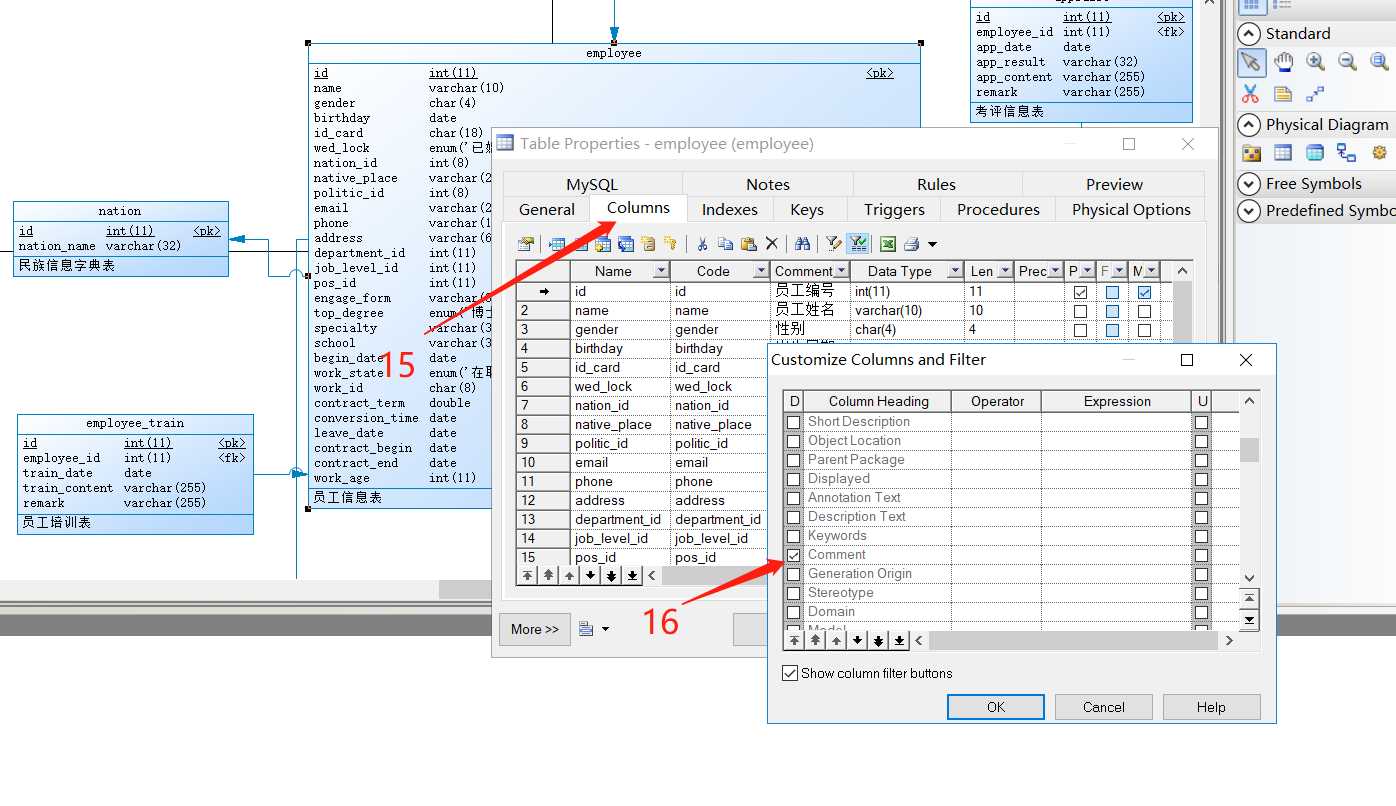
Task: Switch to the Indexes tab
Action: [730, 209]
